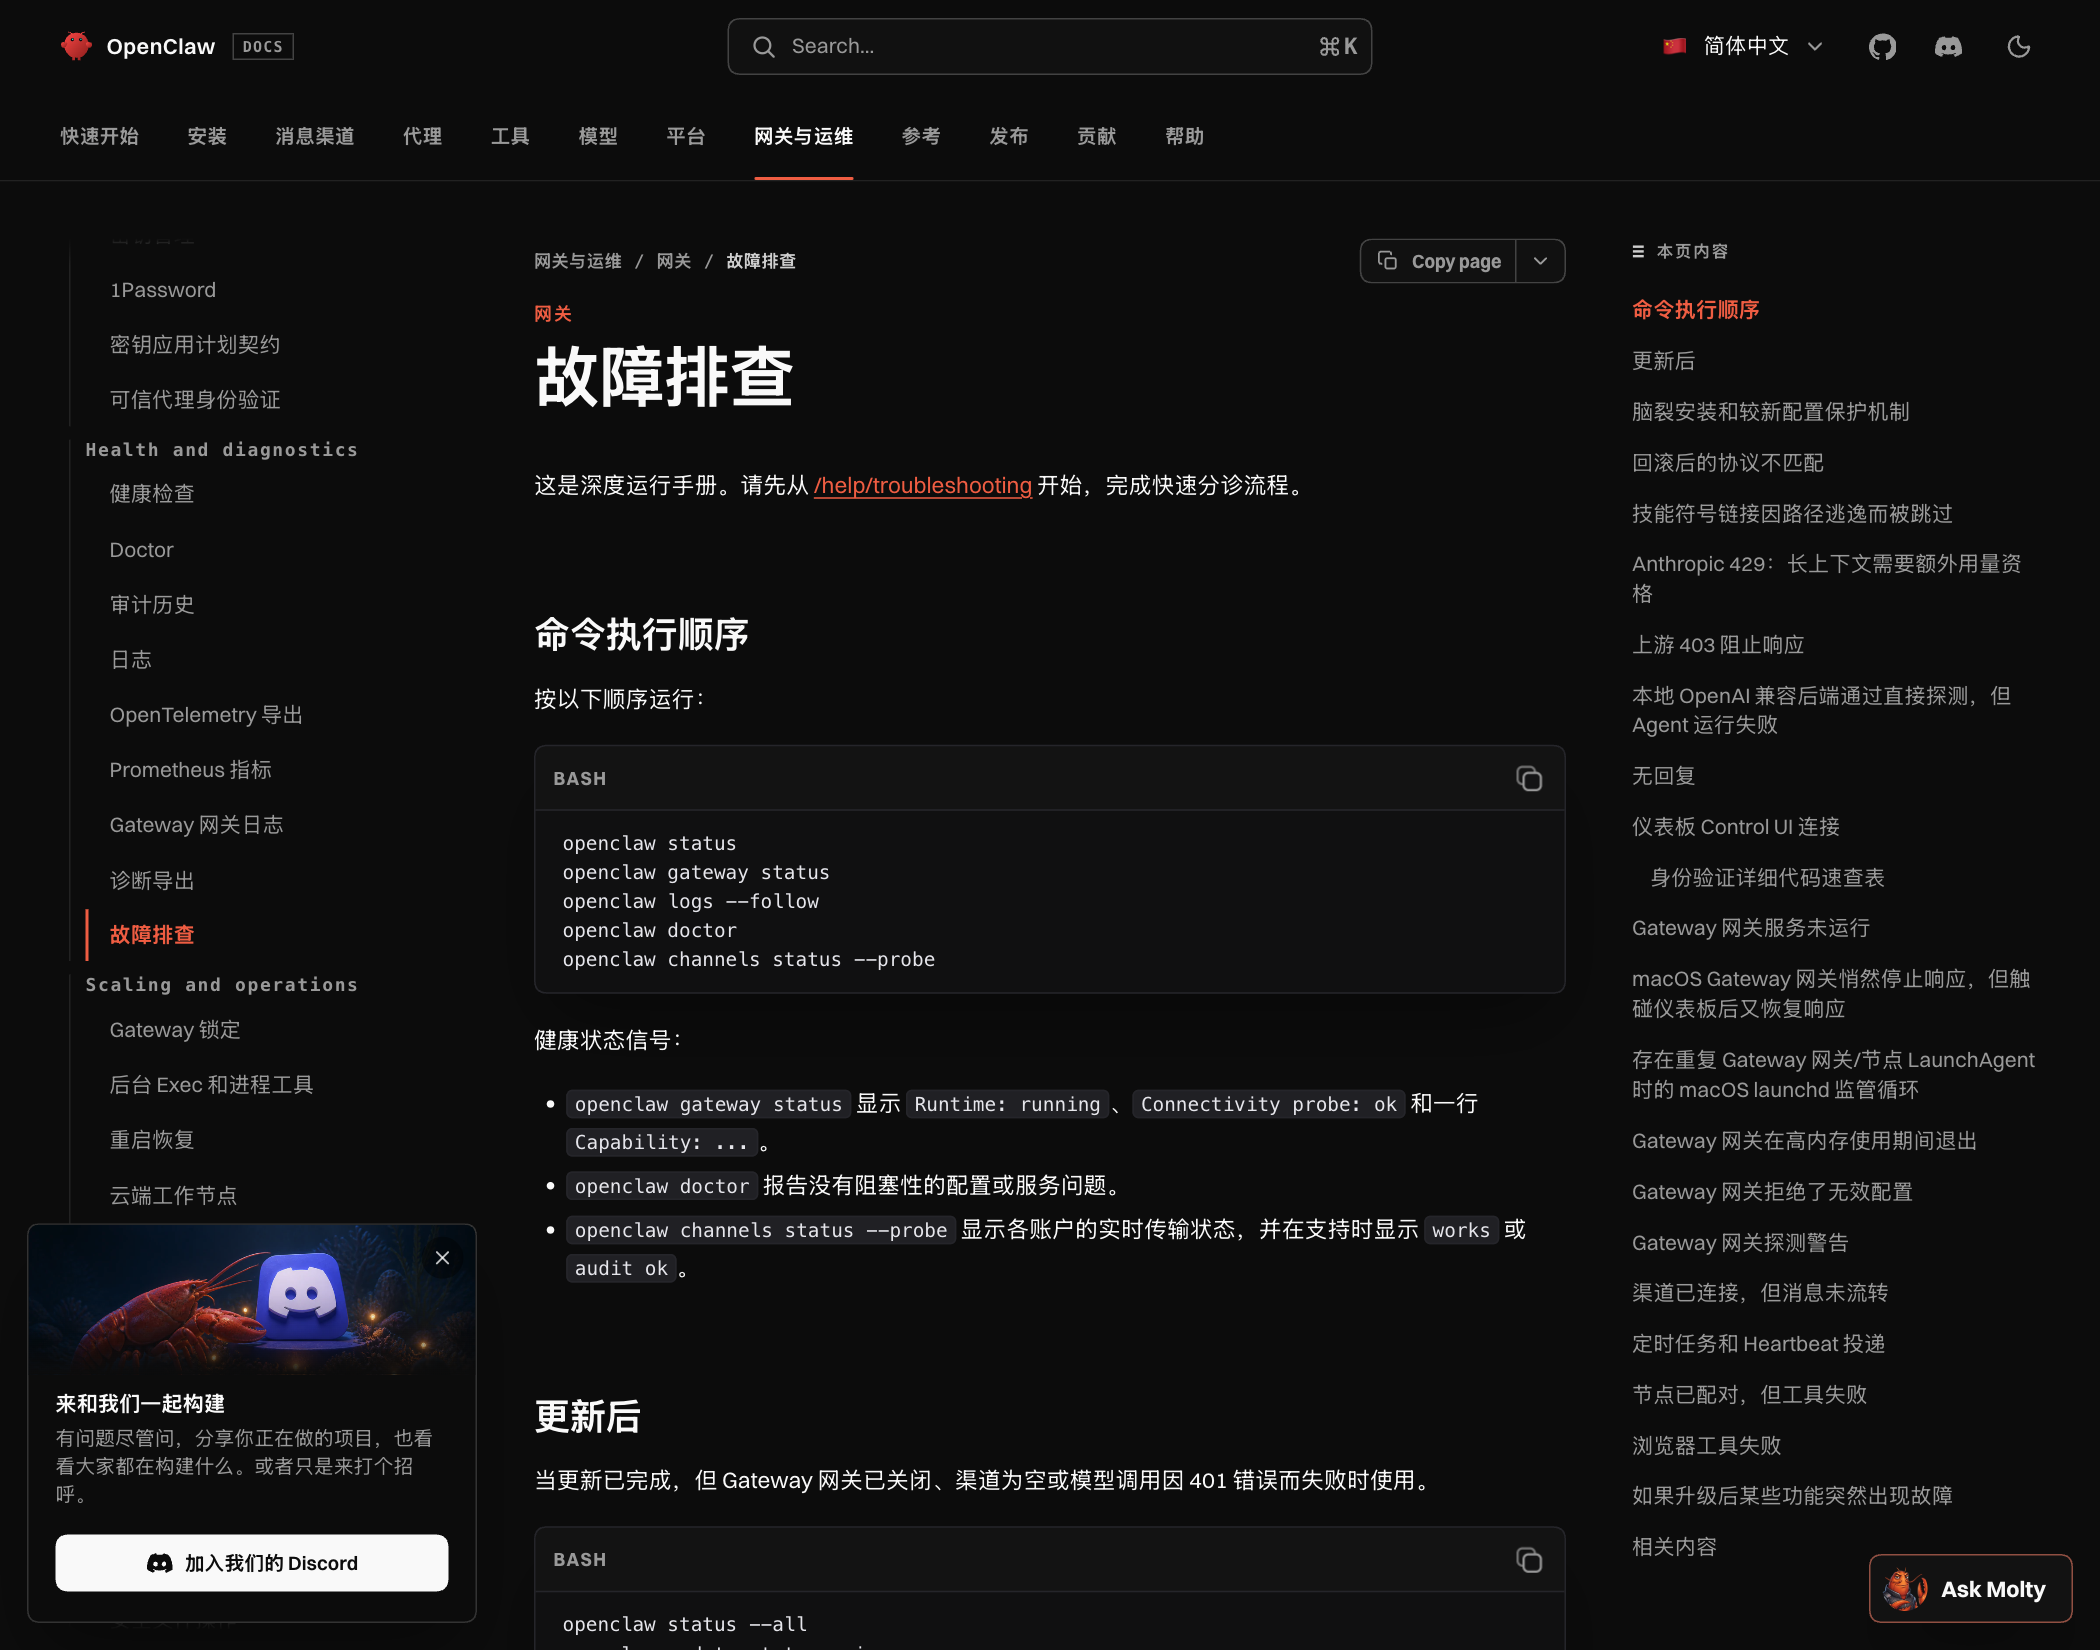Click 加入我们的 Discord button
The width and height of the screenshot is (2100, 1650).
pyautogui.click(x=252, y=1562)
